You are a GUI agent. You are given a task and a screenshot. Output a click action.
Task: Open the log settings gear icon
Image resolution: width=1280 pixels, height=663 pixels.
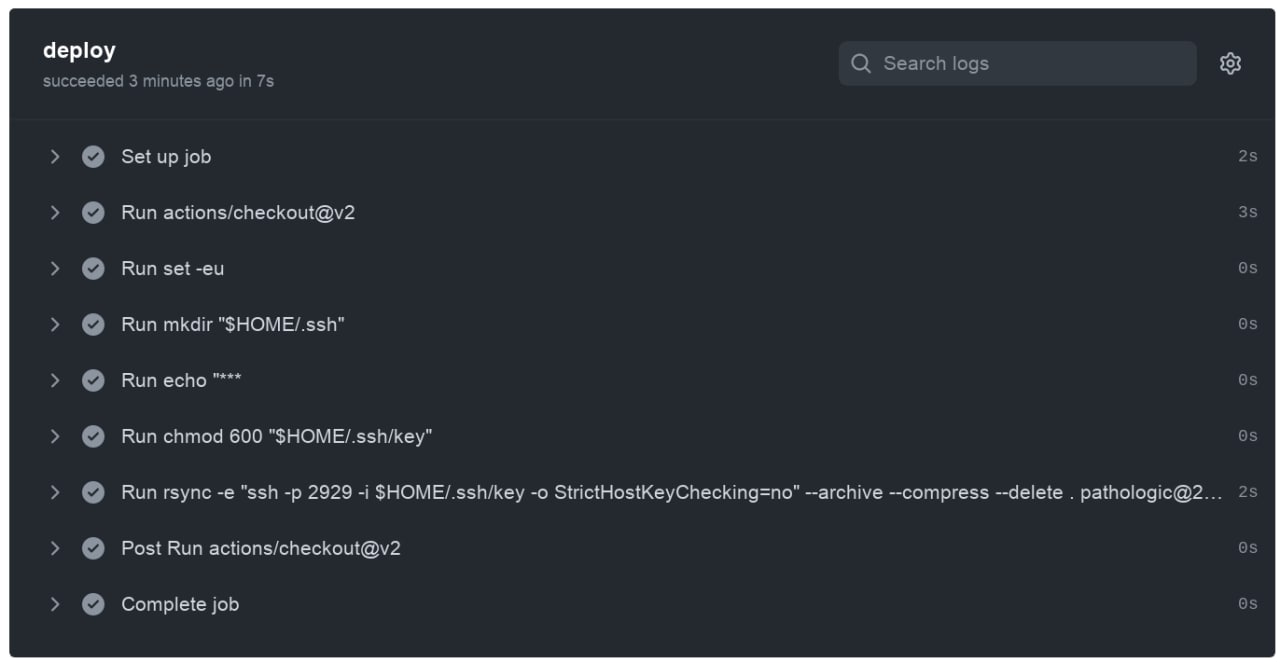pyautogui.click(x=1230, y=63)
